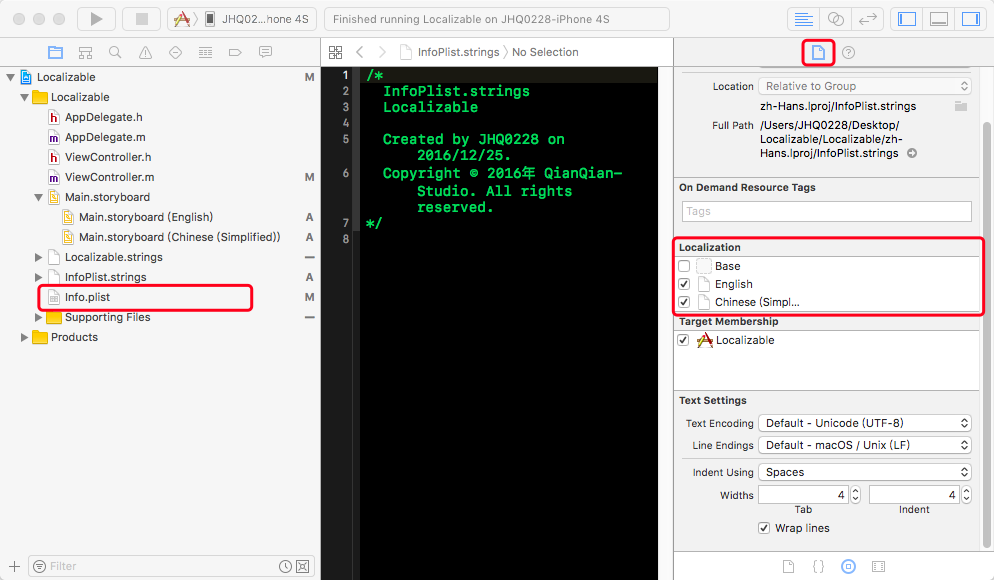This screenshot has height=580, width=994.
Task: Open the Find navigator magnifying glass
Action: [x=115, y=52]
